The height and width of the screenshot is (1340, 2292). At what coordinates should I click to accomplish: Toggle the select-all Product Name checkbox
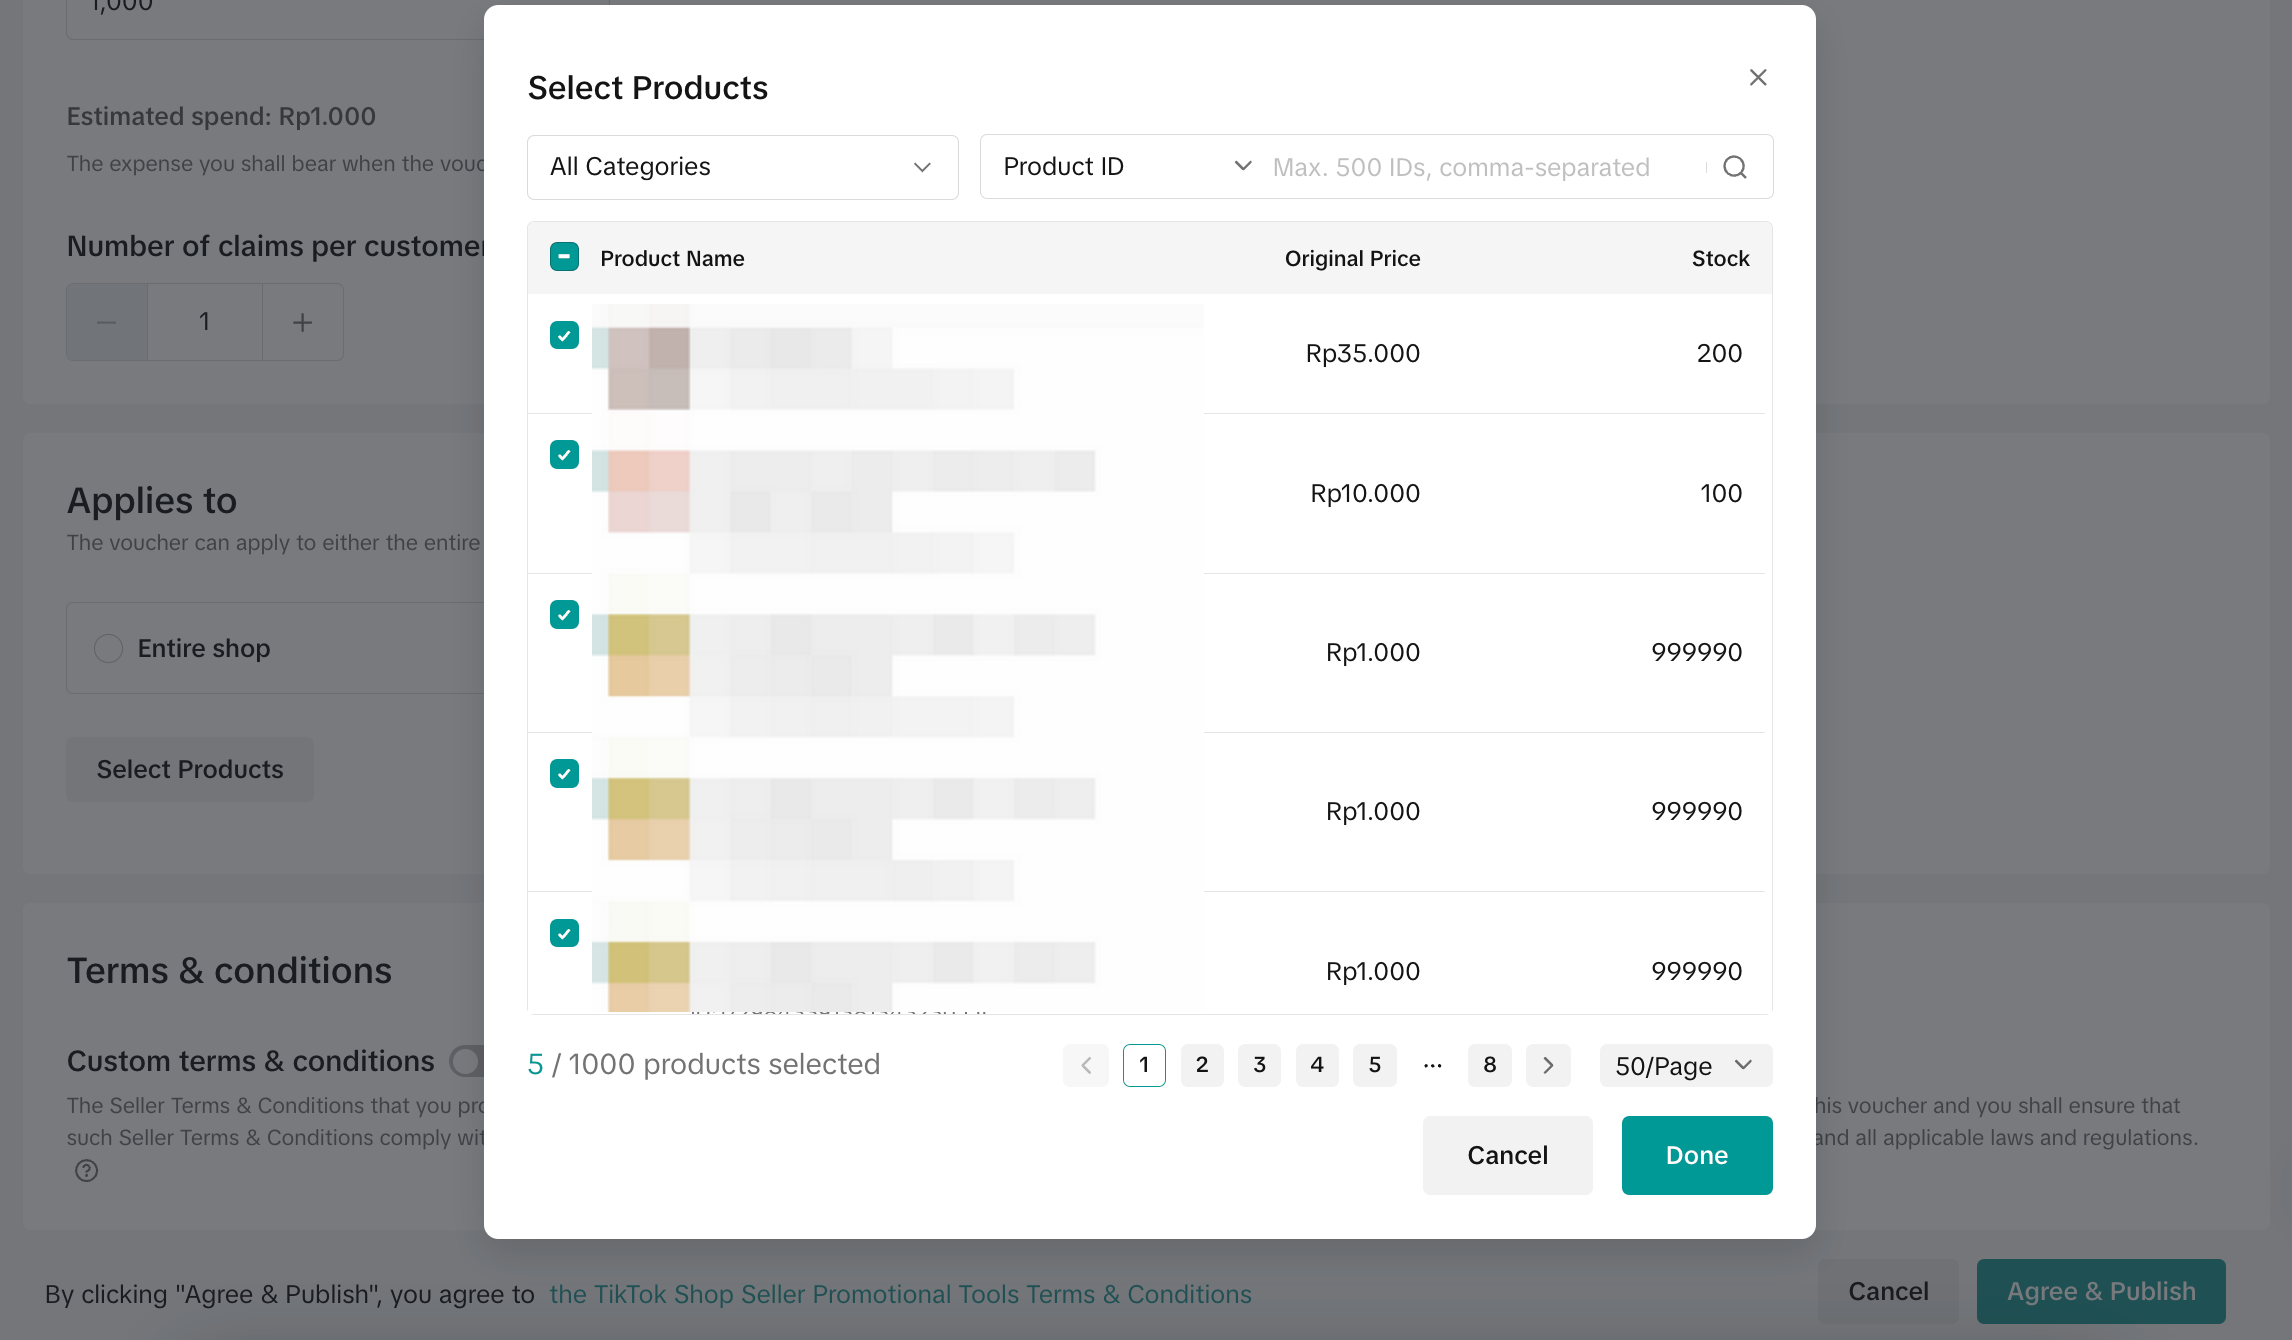pyautogui.click(x=564, y=257)
